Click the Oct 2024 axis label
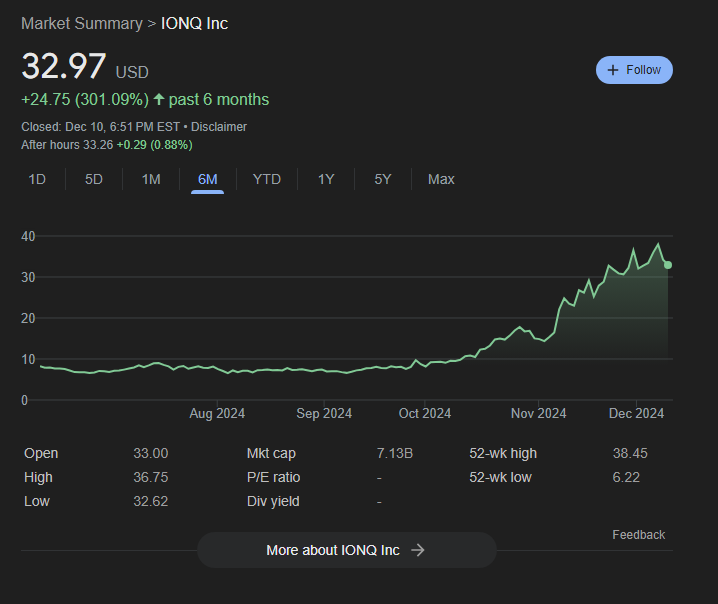Image resolution: width=718 pixels, height=604 pixels. 425,414
